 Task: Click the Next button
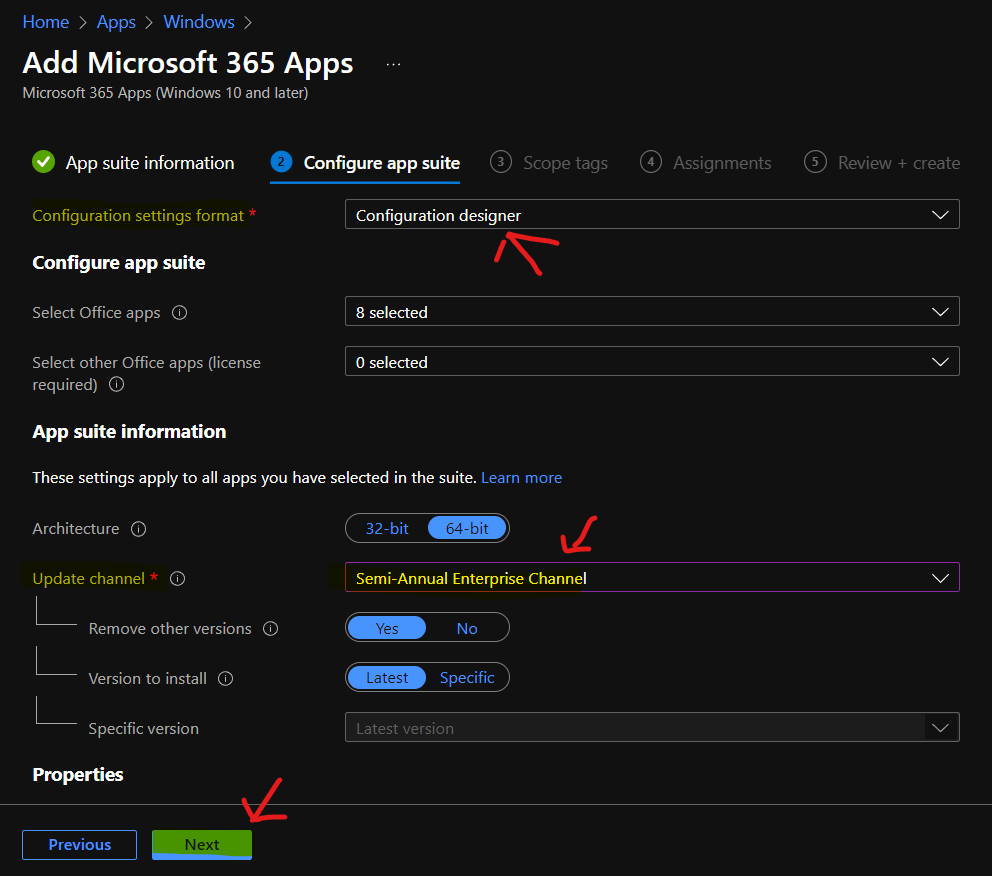tap(202, 845)
